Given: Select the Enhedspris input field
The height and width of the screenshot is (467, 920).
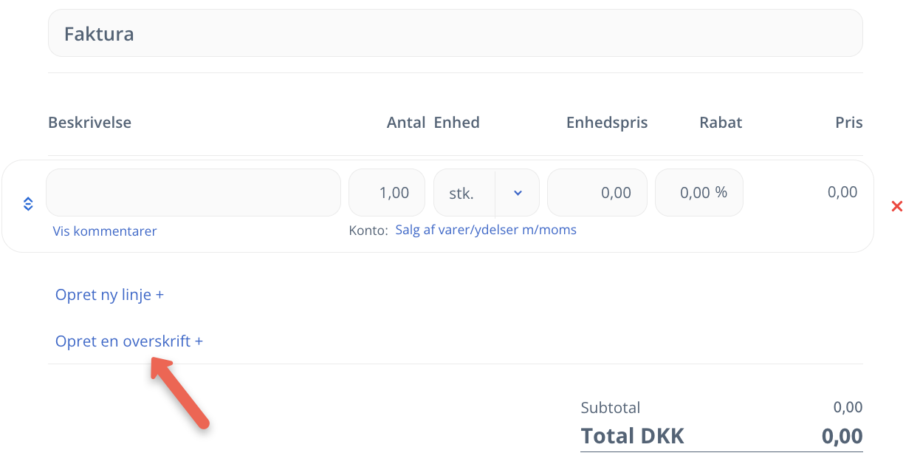Looking at the screenshot, I should click(597, 193).
